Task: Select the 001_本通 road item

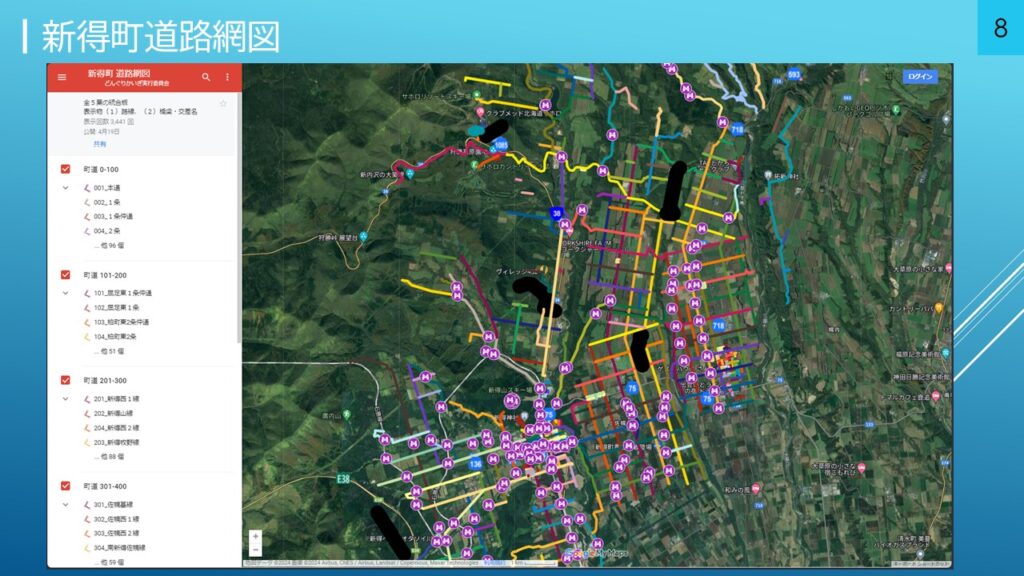Action: tap(107, 188)
